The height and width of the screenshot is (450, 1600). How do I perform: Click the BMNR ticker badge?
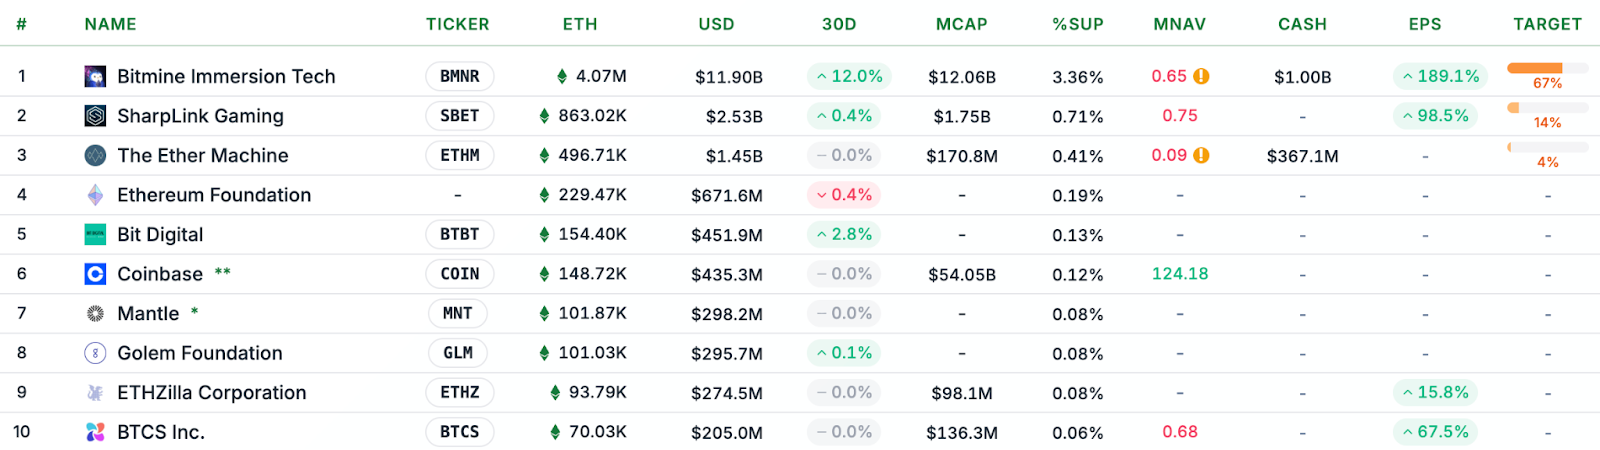click(460, 76)
